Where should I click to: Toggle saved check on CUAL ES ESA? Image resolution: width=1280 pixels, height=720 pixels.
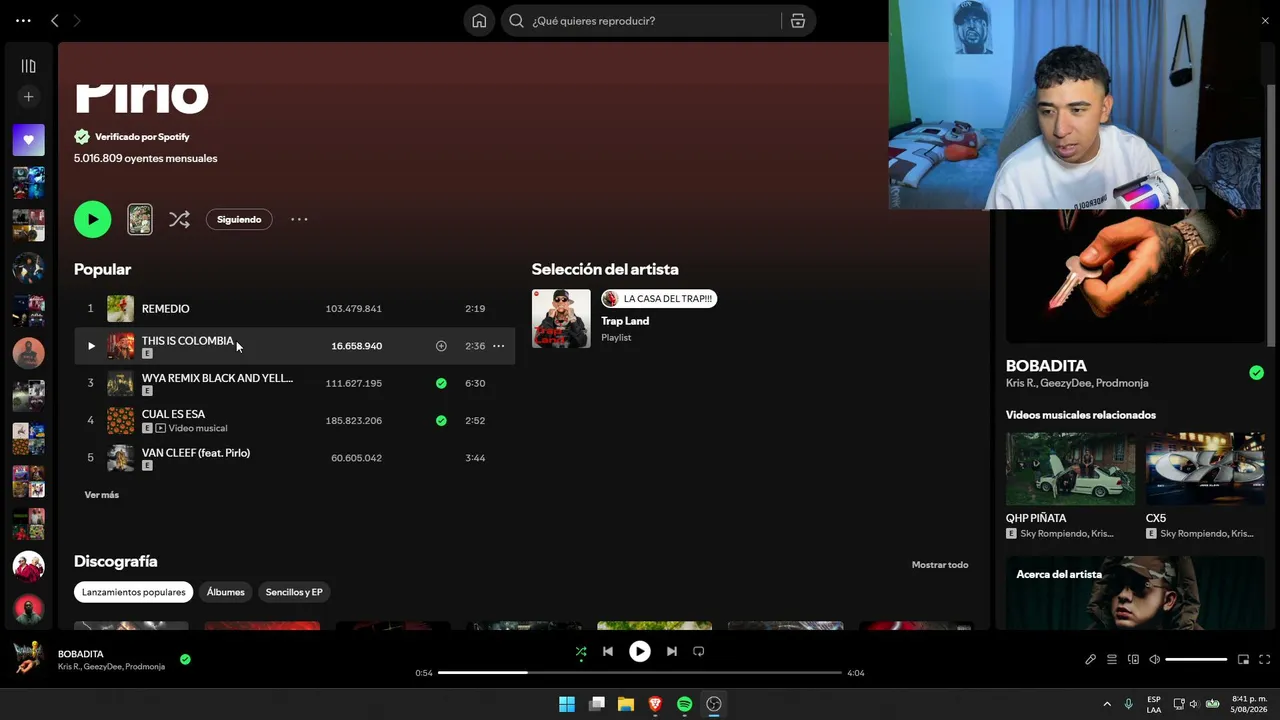441,420
